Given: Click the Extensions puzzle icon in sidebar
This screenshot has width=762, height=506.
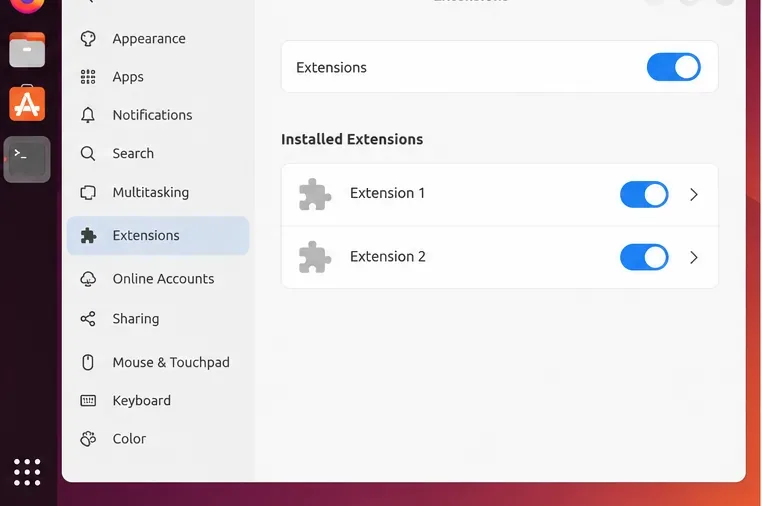Looking at the screenshot, I should tap(88, 236).
